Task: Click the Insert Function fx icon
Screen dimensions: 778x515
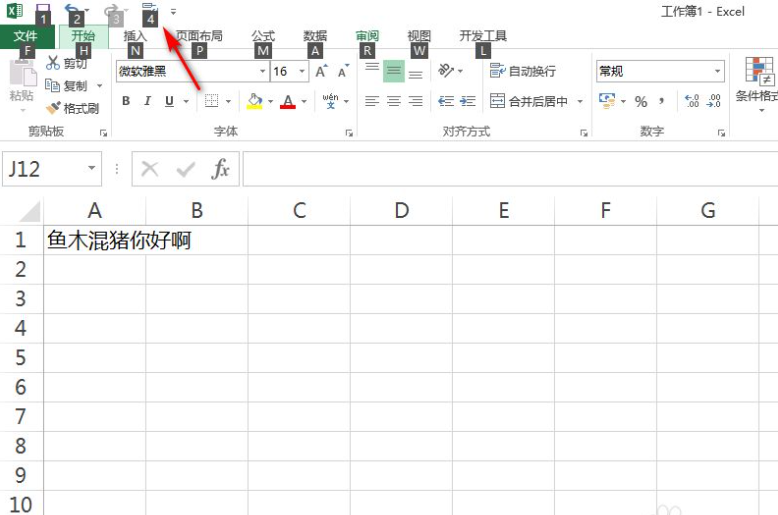Action: (221, 169)
